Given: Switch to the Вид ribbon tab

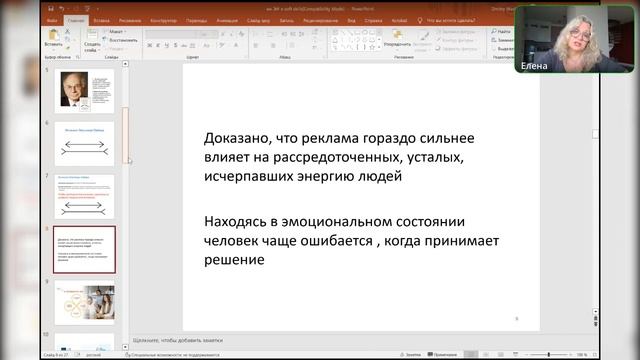Looking at the screenshot, I should (x=351, y=20).
